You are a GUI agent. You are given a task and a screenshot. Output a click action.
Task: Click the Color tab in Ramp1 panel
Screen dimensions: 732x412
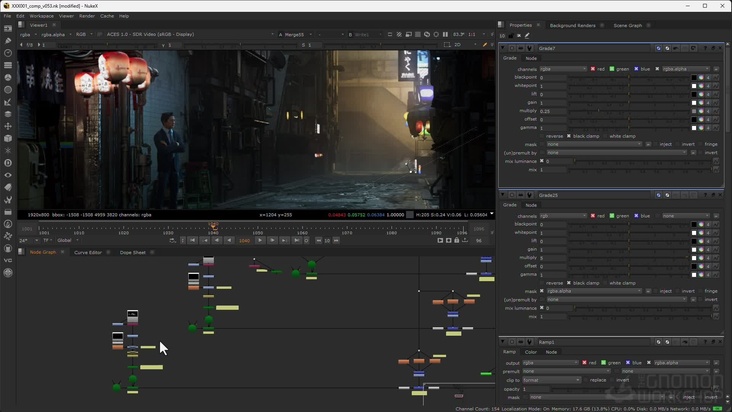coord(531,352)
